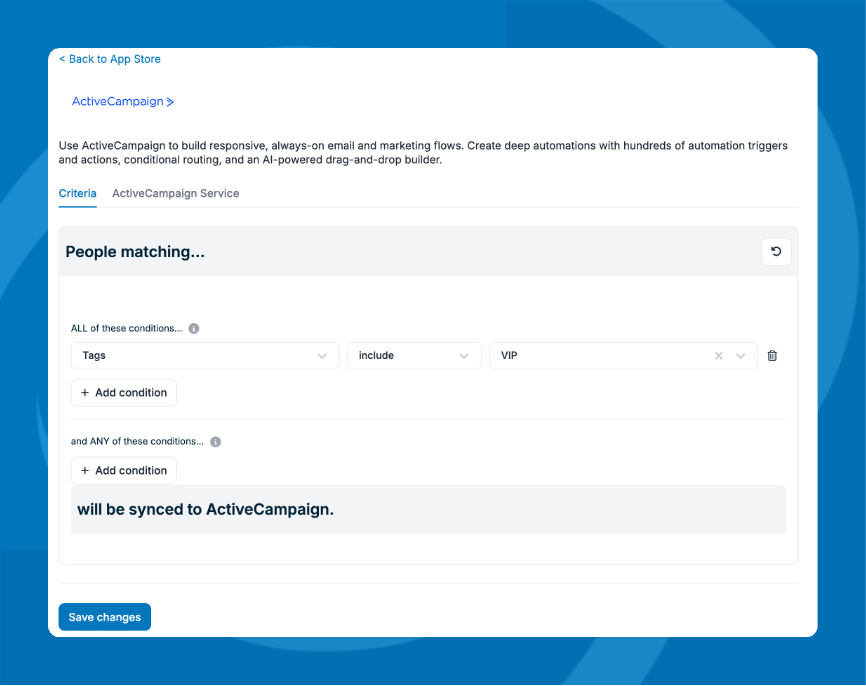Screen dimensions: 866x686
Task: Add condition under ANY of these conditions
Action: [124, 471]
